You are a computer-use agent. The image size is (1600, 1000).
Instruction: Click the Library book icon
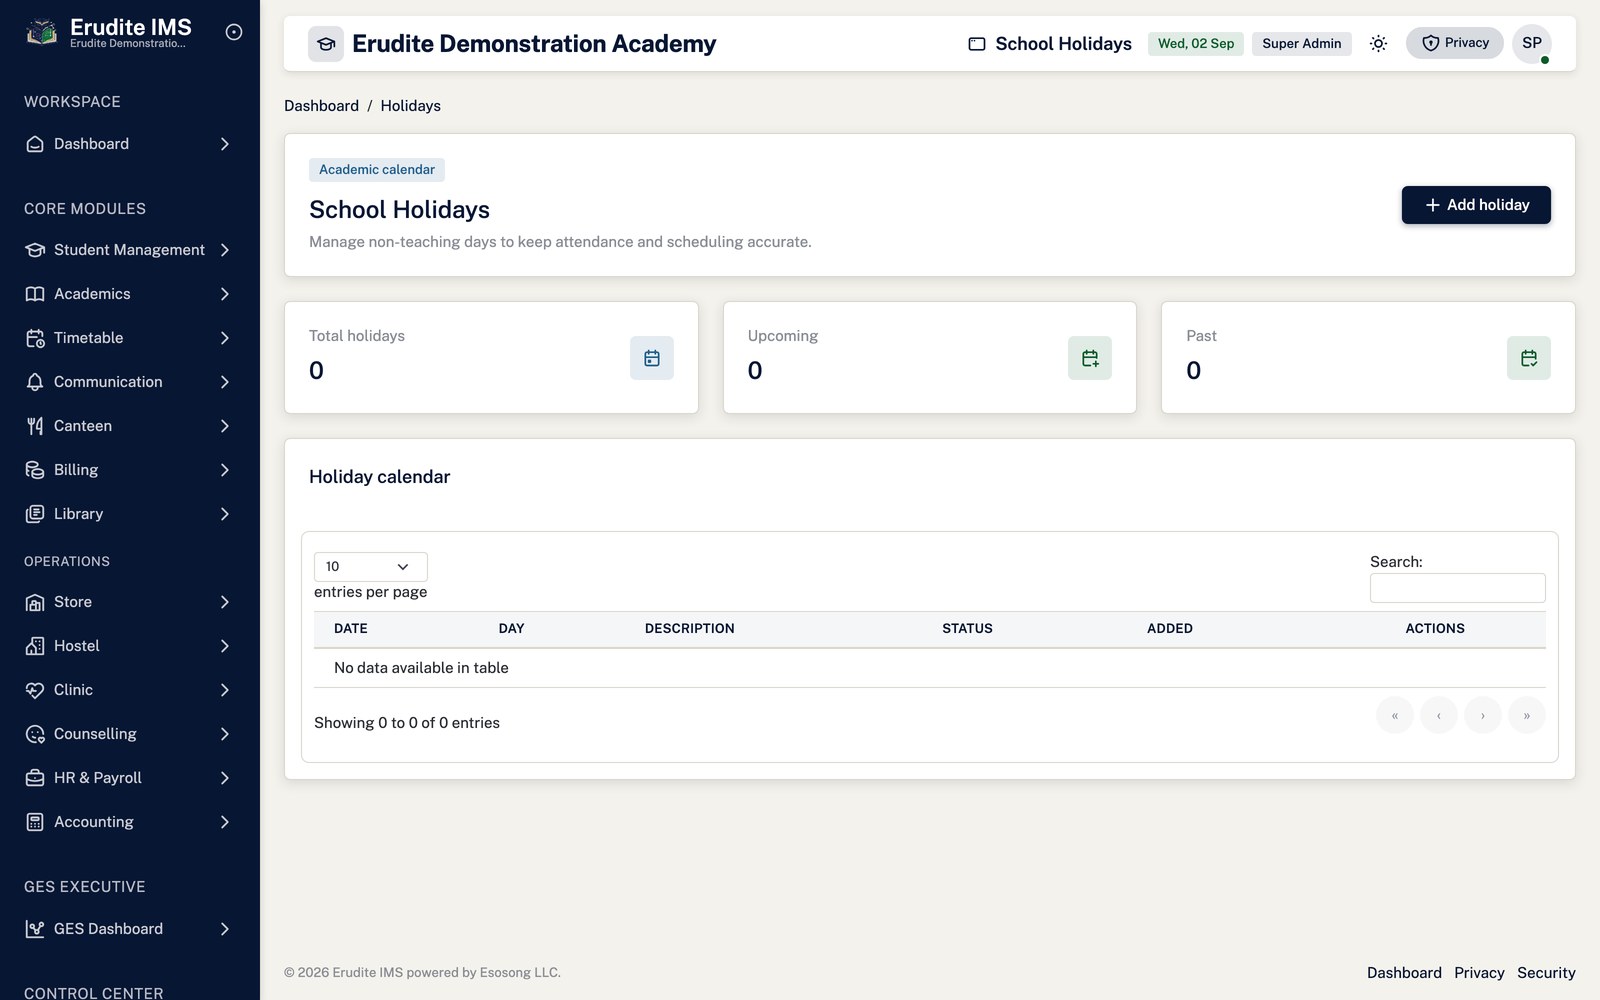pyautogui.click(x=35, y=514)
